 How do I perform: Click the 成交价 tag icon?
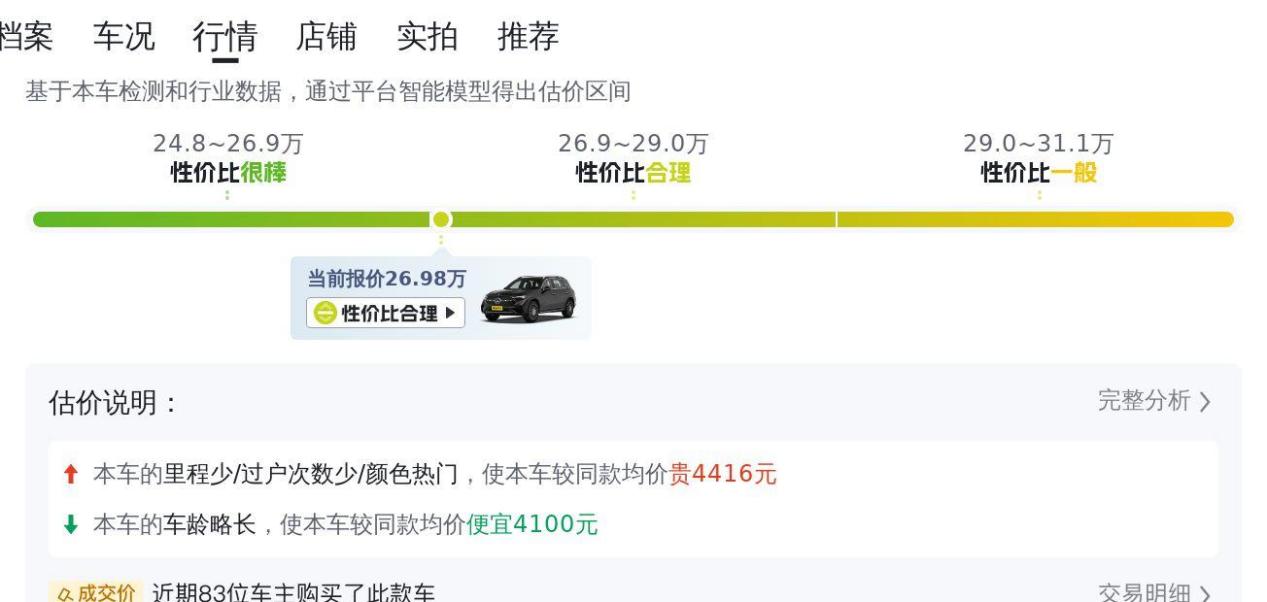pos(96,593)
